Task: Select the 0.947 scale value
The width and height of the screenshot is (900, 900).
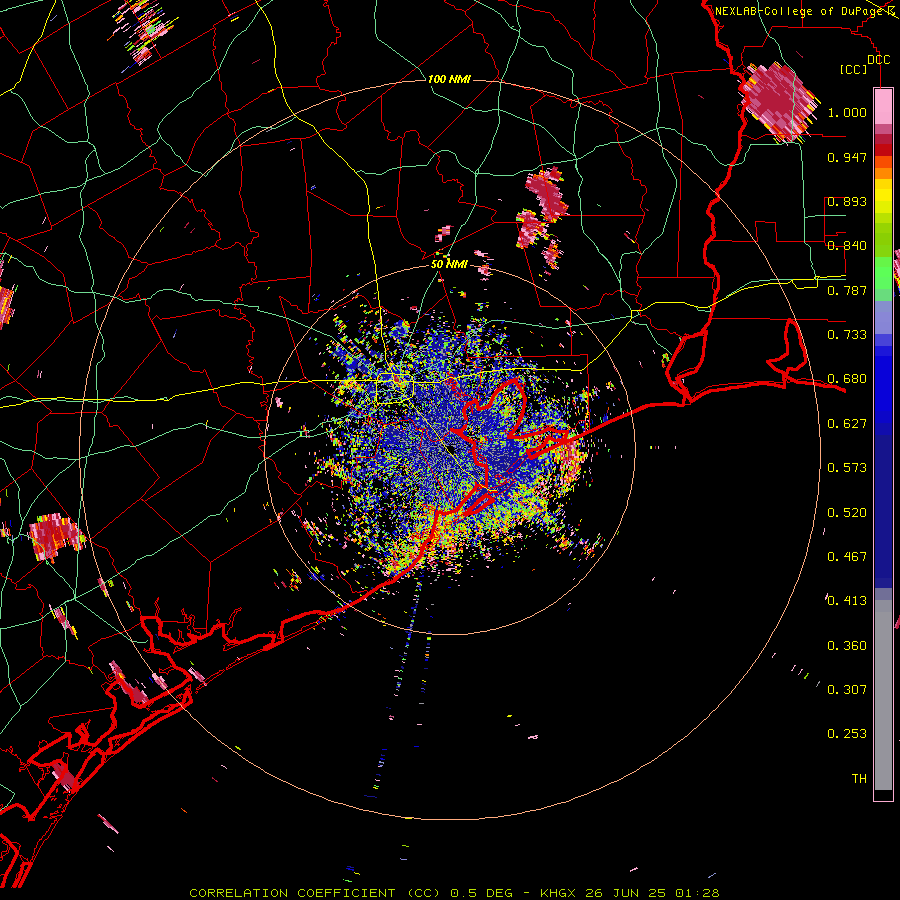Action: [847, 157]
